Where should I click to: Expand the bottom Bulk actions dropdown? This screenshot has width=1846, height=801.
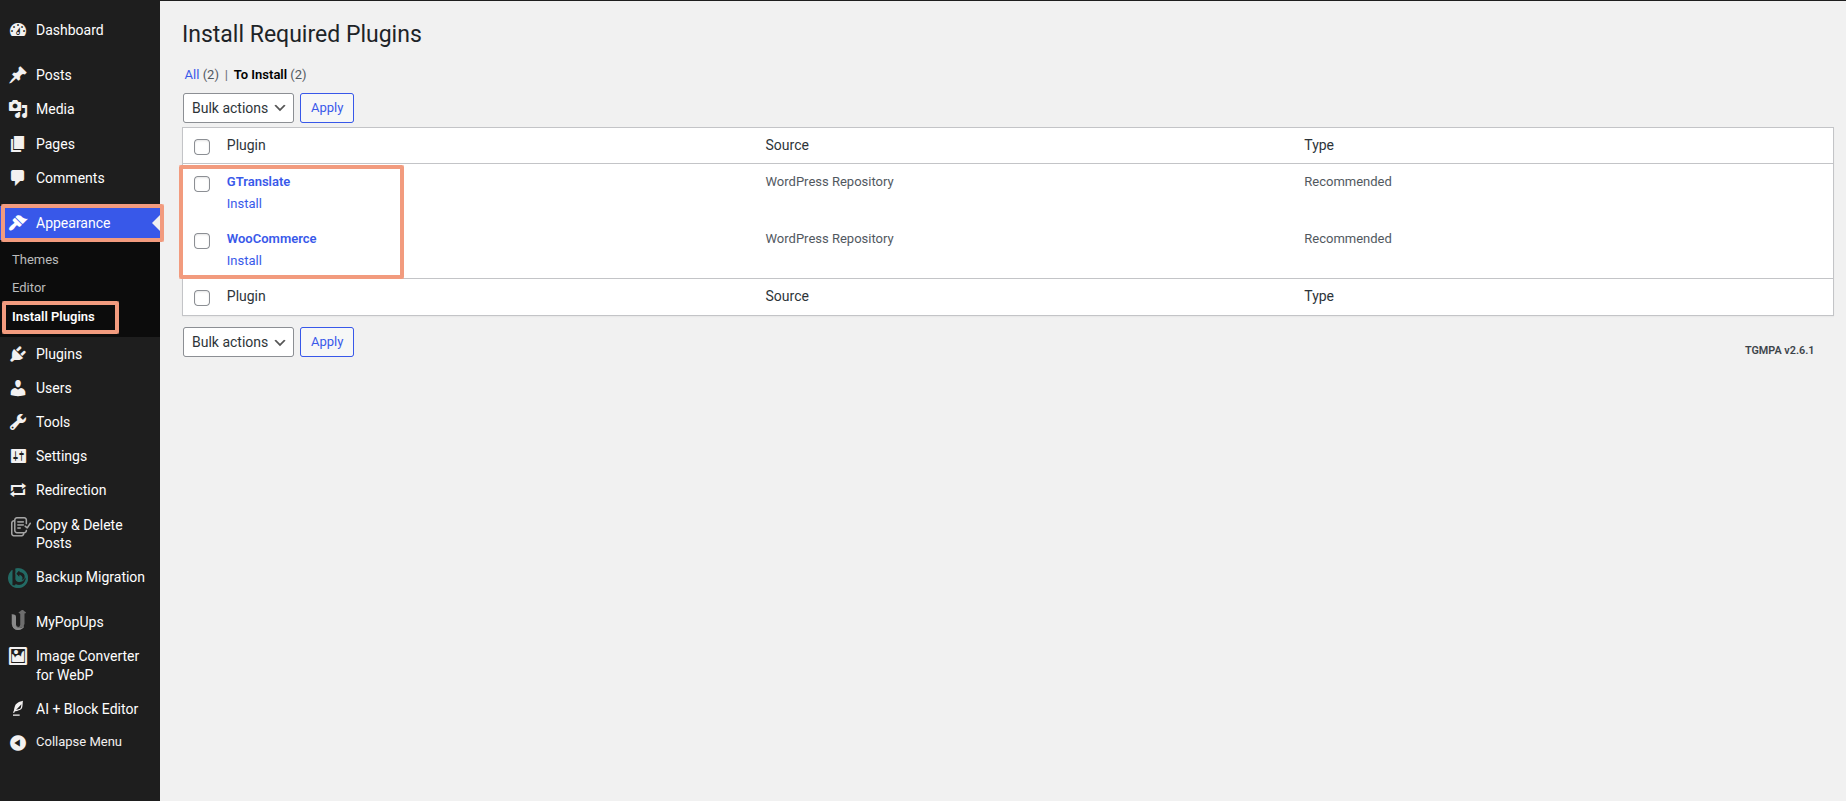pyautogui.click(x=238, y=342)
